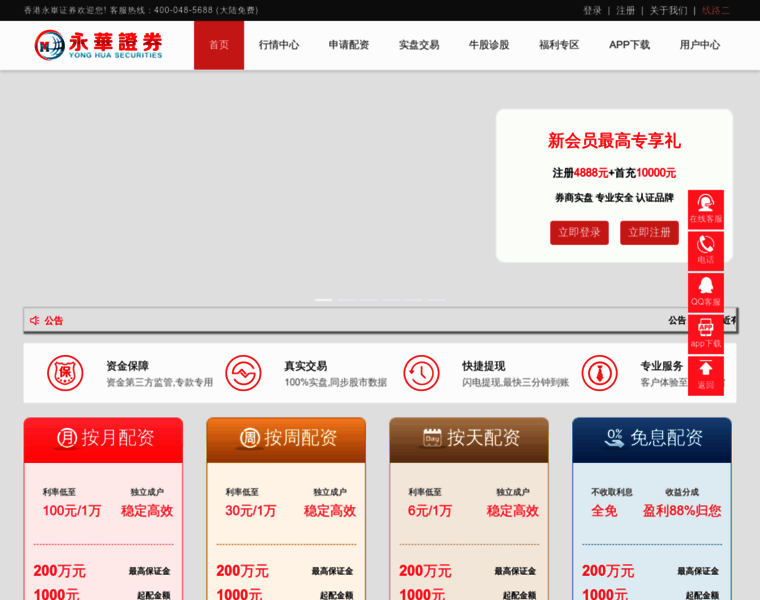
Task: Click the 快捷提现 heading text
Action: 484,366
